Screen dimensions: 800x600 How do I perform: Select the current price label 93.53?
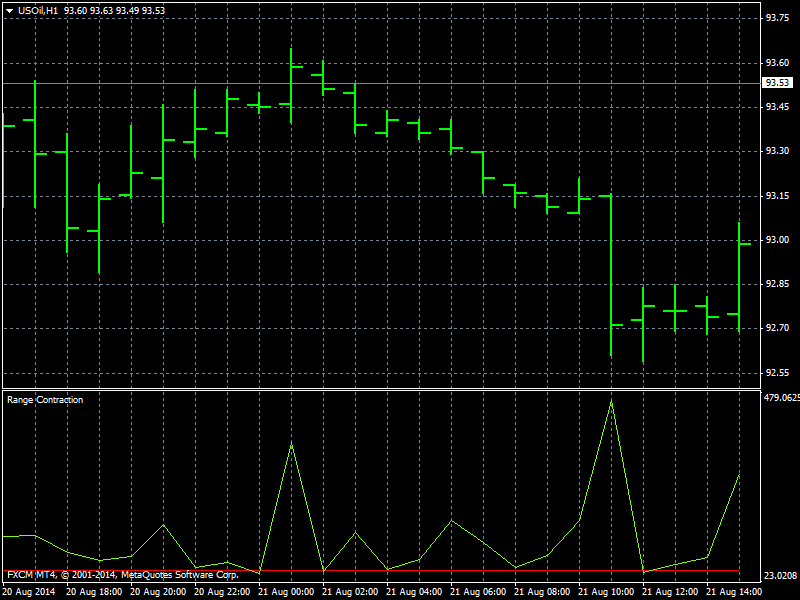pos(777,83)
